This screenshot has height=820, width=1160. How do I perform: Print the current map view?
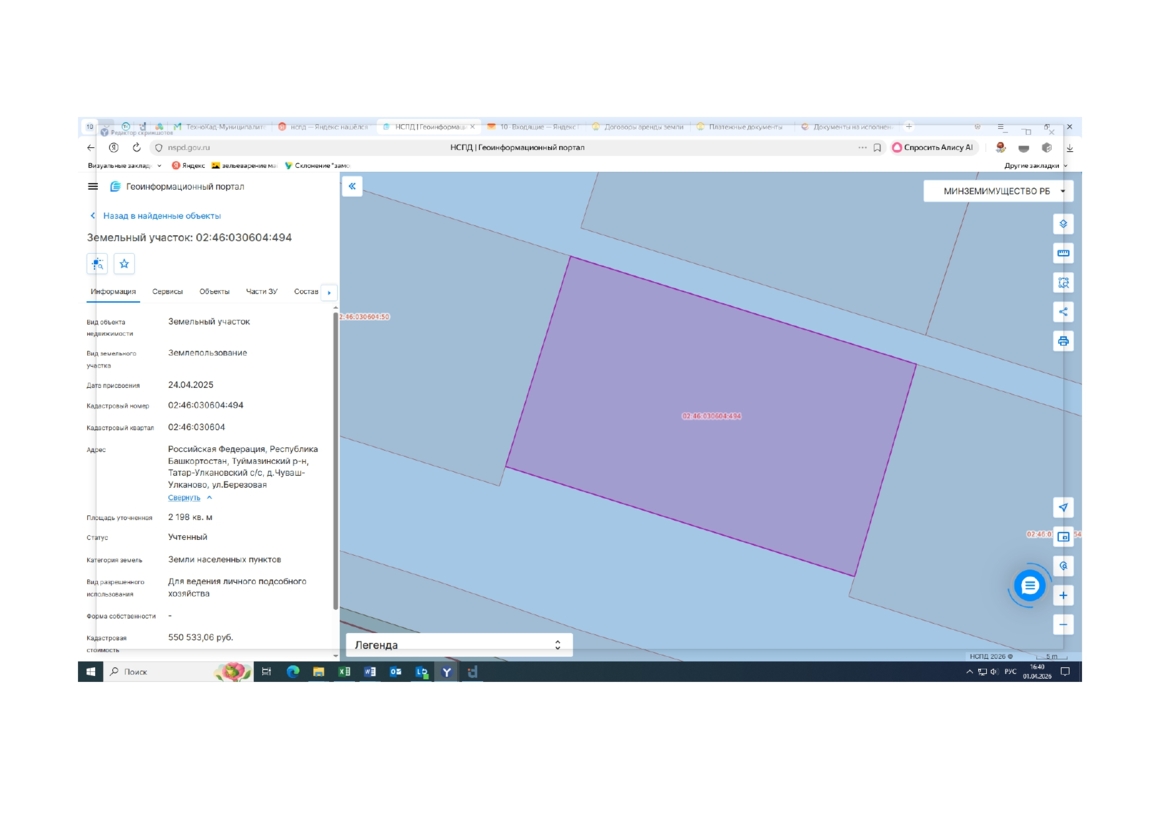point(1063,341)
